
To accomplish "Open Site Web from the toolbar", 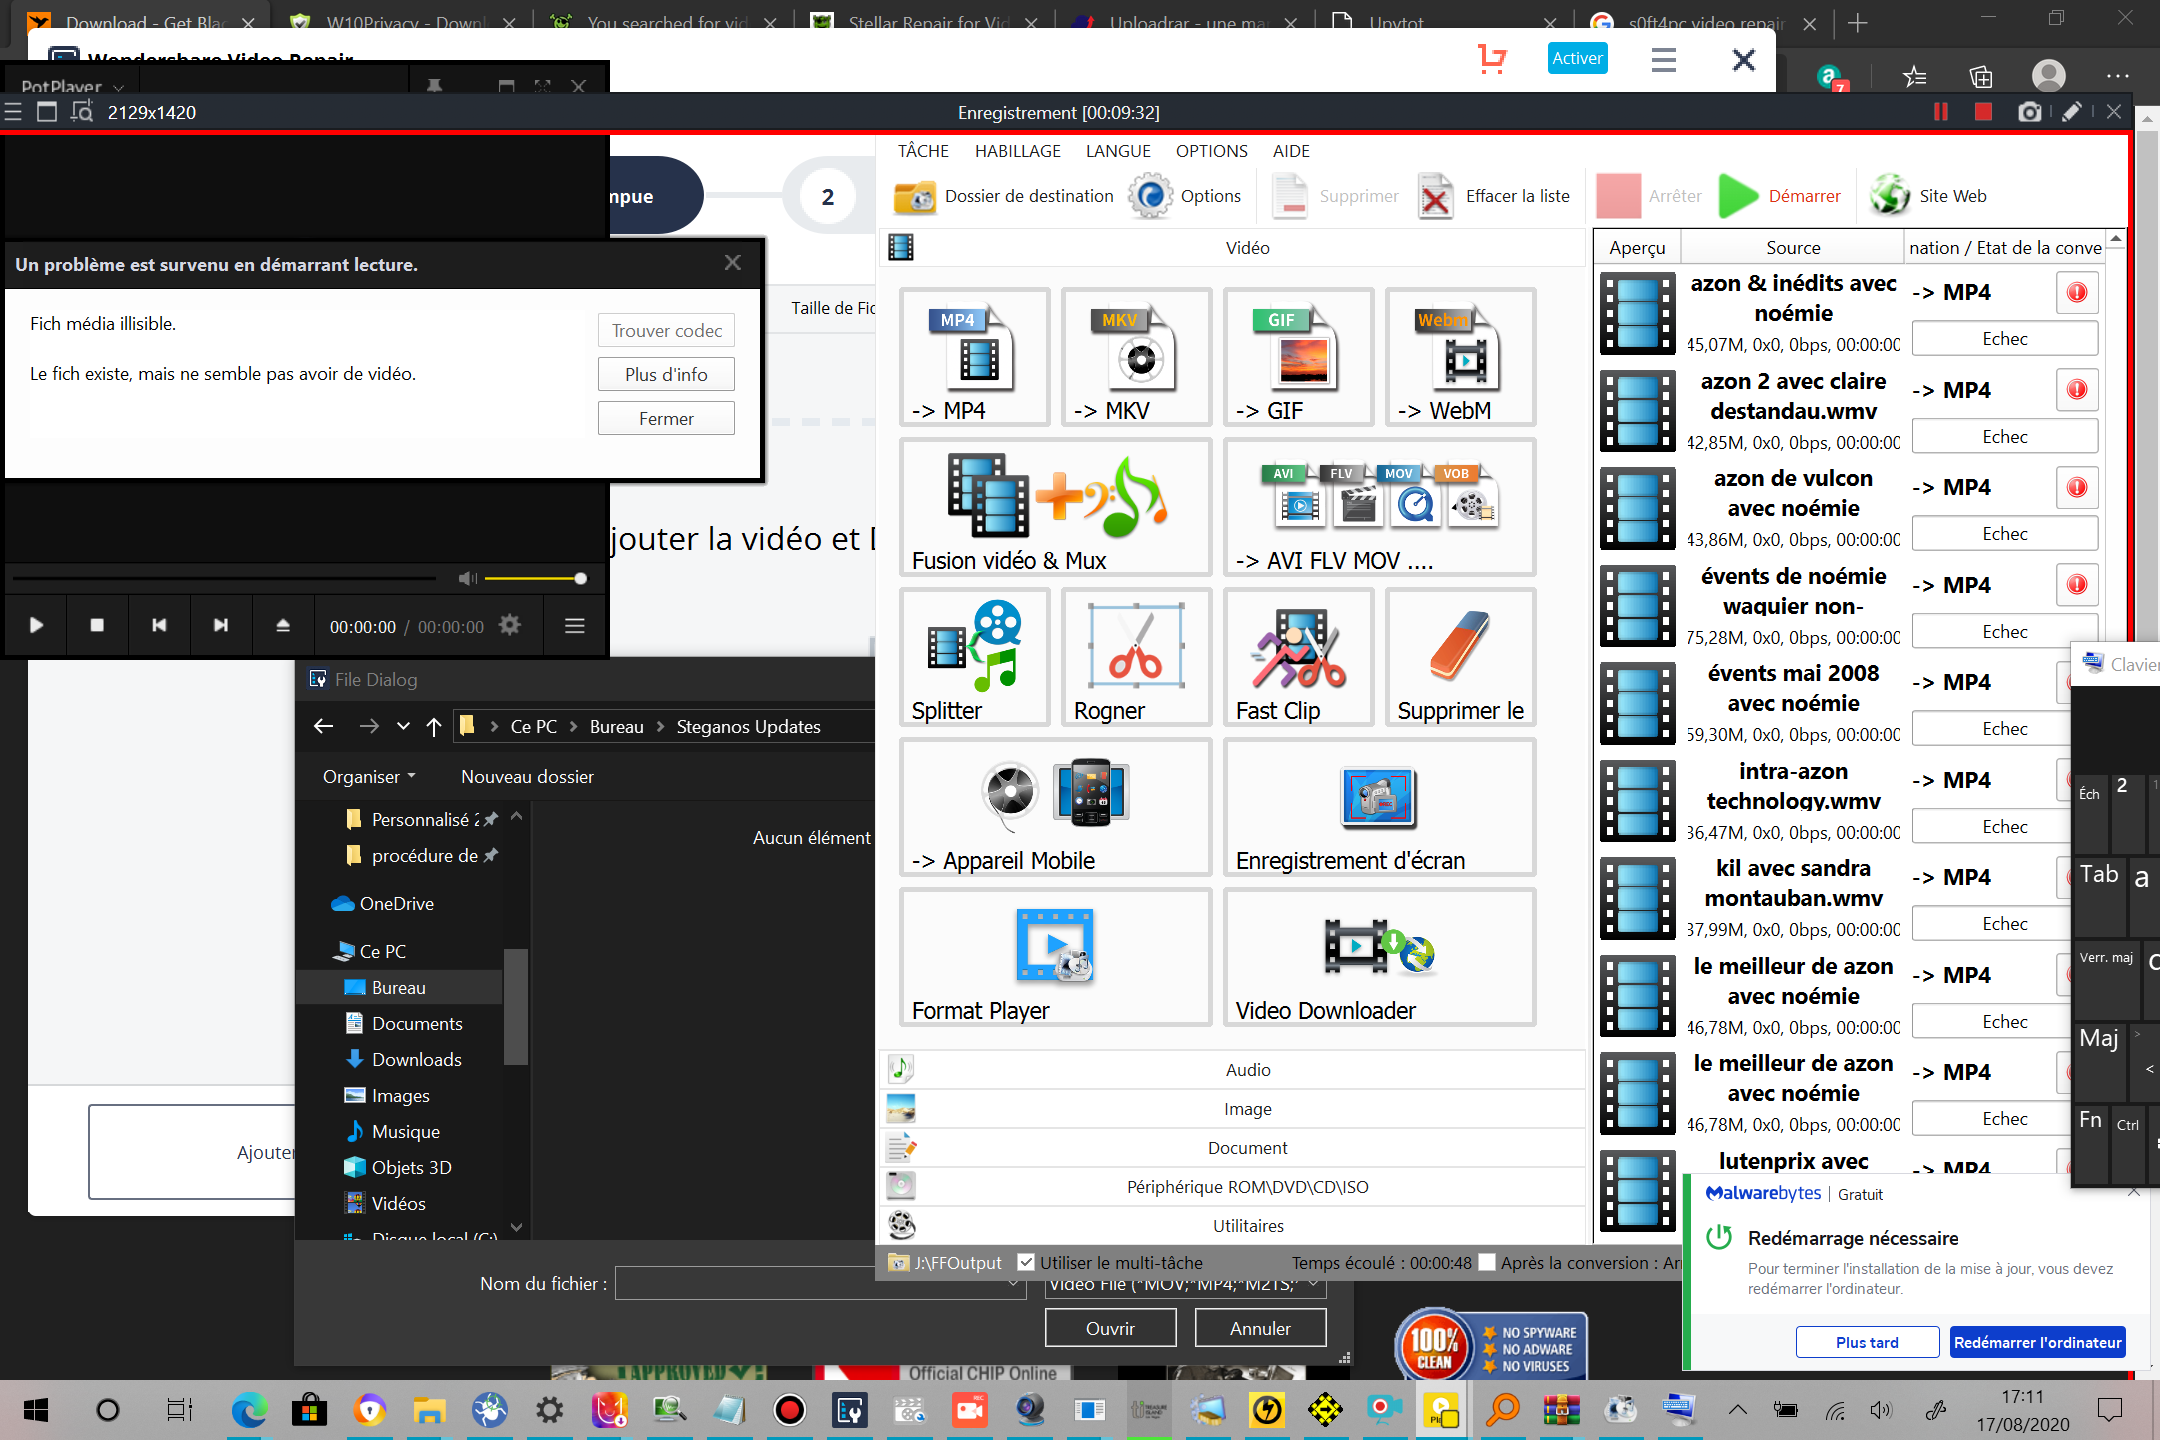I will coord(1929,196).
